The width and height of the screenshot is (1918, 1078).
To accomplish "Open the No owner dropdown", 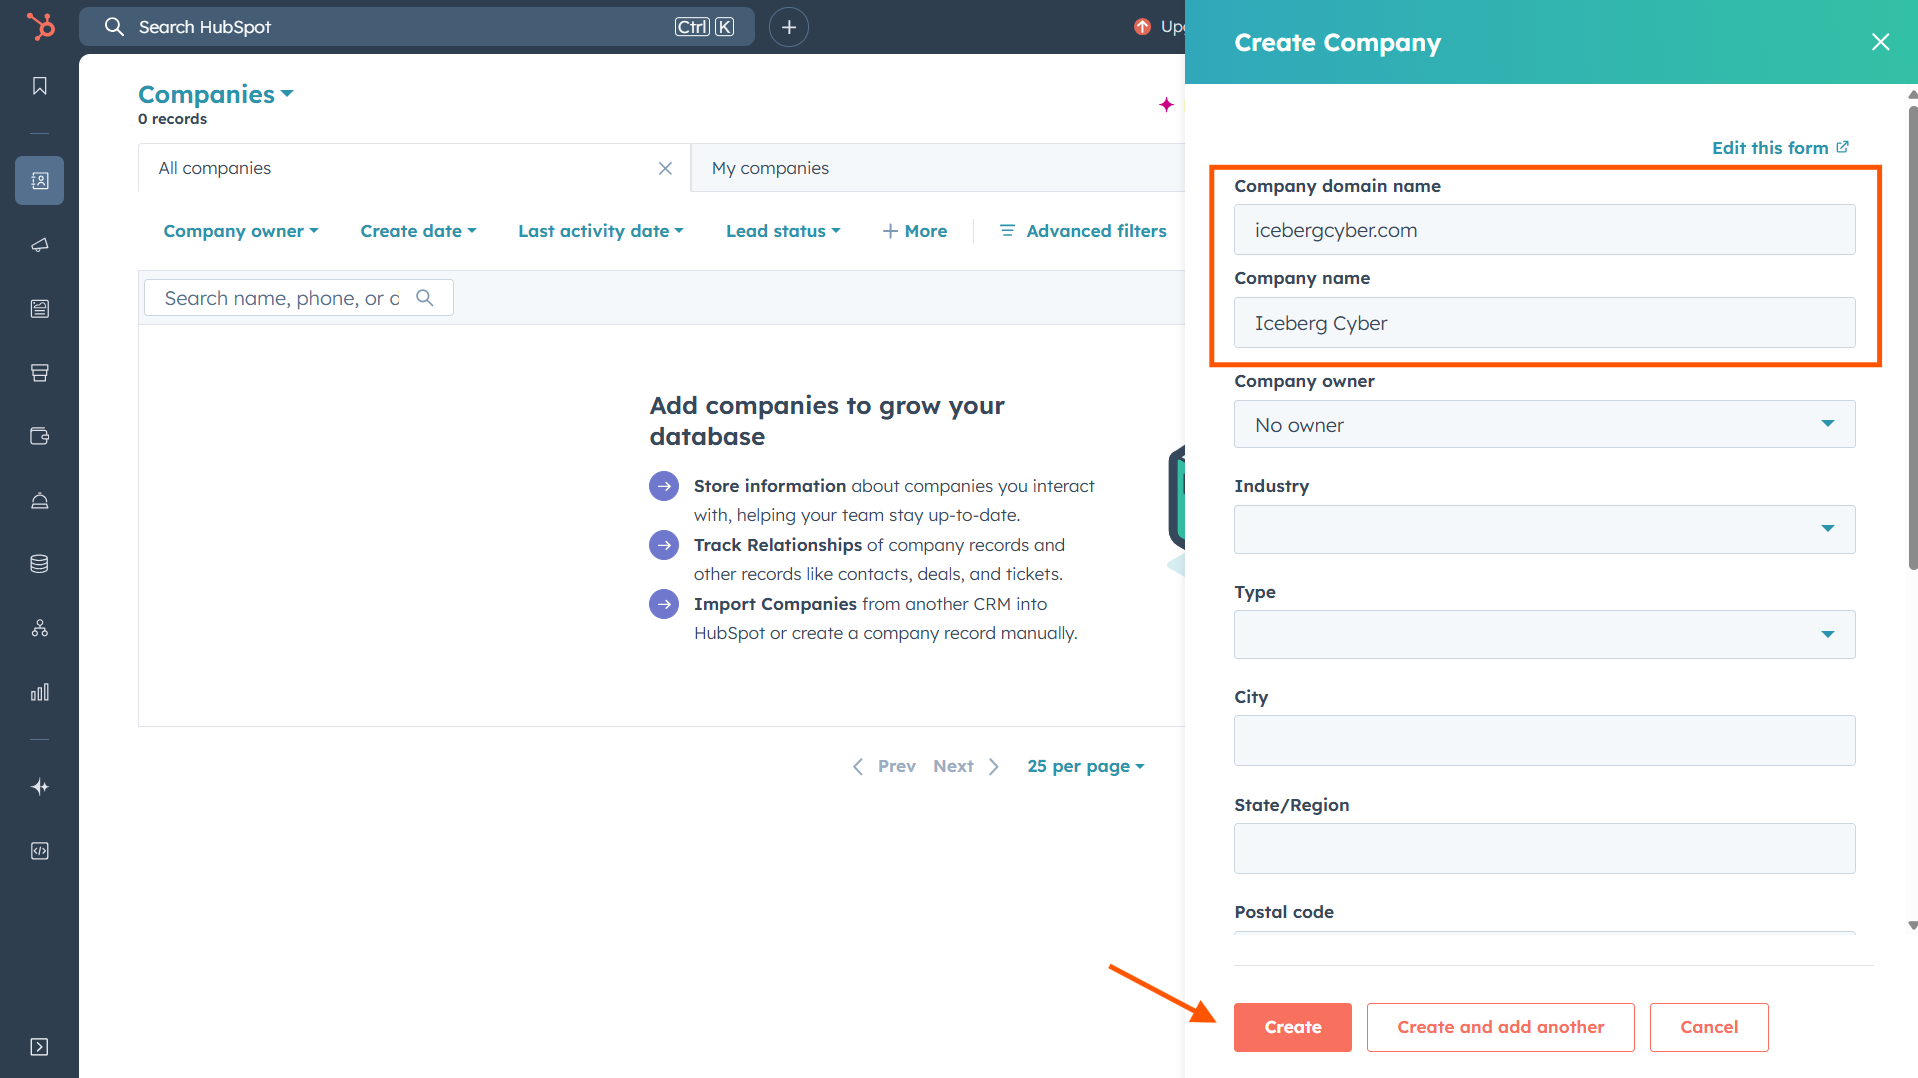I will pos(1544,424).
